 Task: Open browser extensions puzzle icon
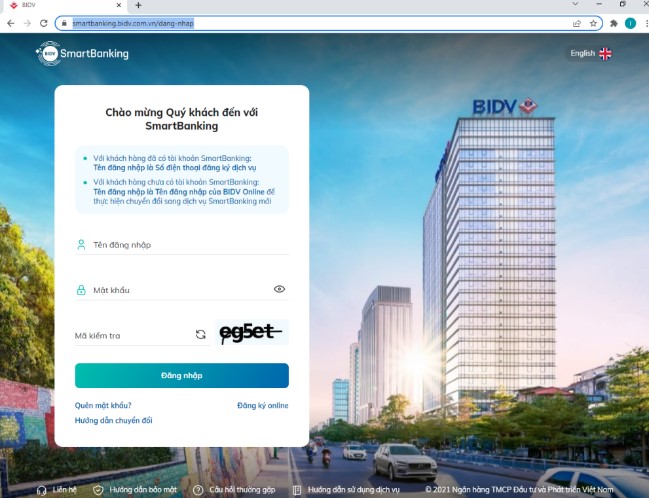coord(614,23)
